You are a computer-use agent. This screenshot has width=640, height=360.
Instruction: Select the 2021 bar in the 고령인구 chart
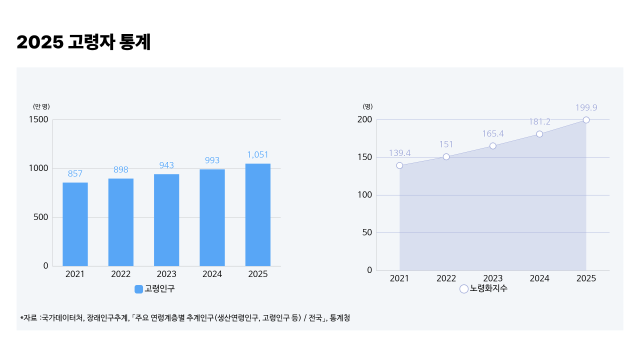pos(75,224)
